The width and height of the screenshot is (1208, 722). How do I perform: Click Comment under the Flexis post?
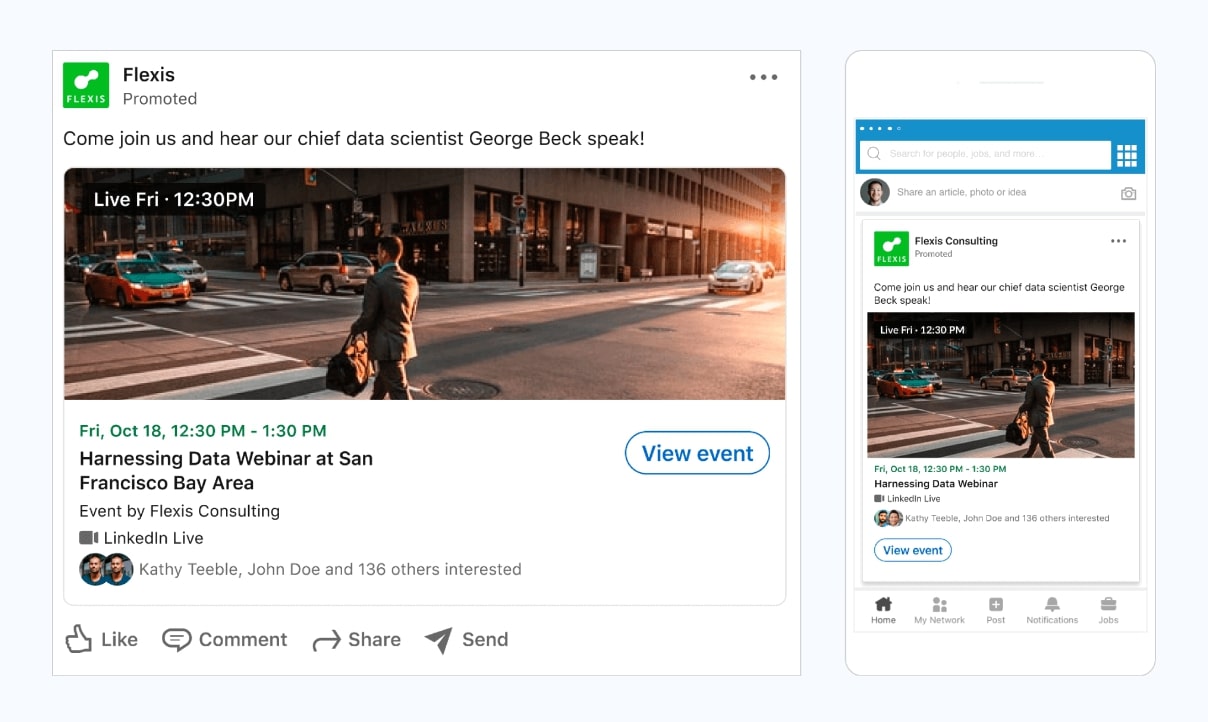coord(224,639)
